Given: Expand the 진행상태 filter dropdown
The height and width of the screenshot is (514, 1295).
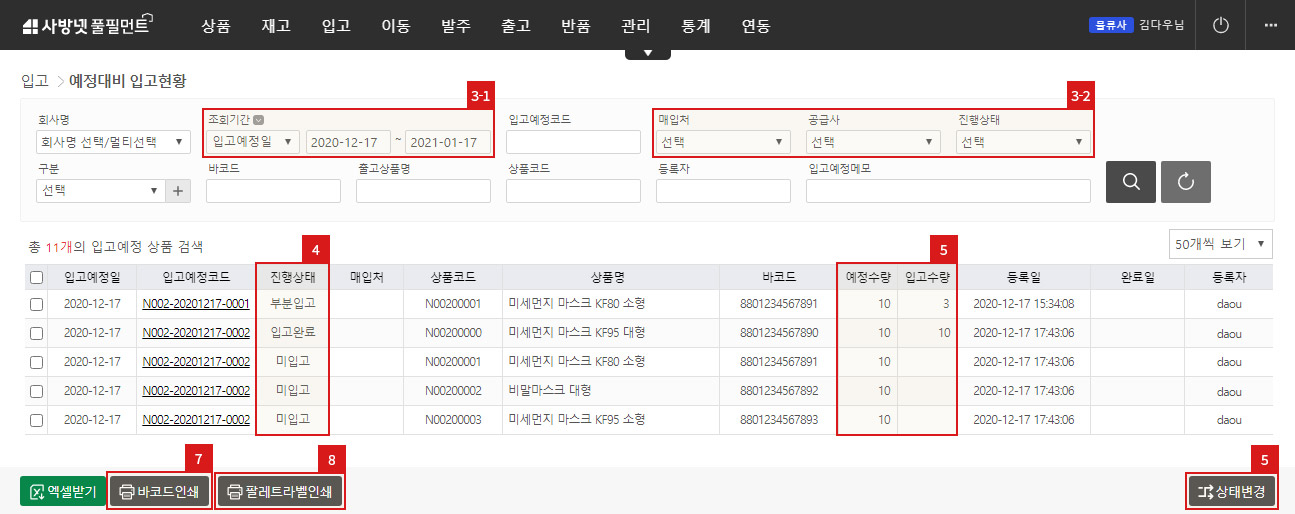Looking at the screenshot, I should (1022, 142).
